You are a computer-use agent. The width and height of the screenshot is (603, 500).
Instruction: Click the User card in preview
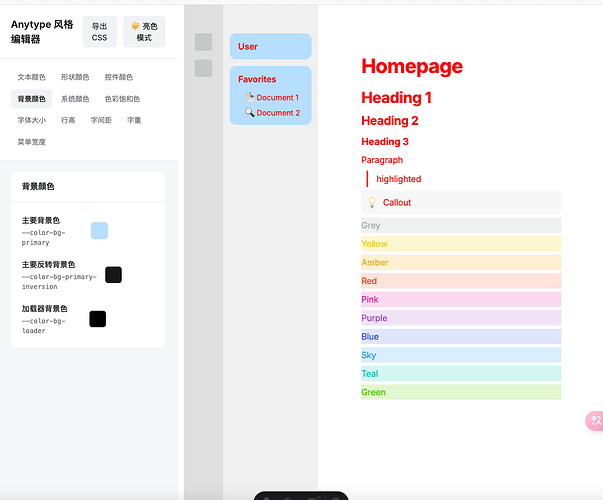click(x=271, y=46)
